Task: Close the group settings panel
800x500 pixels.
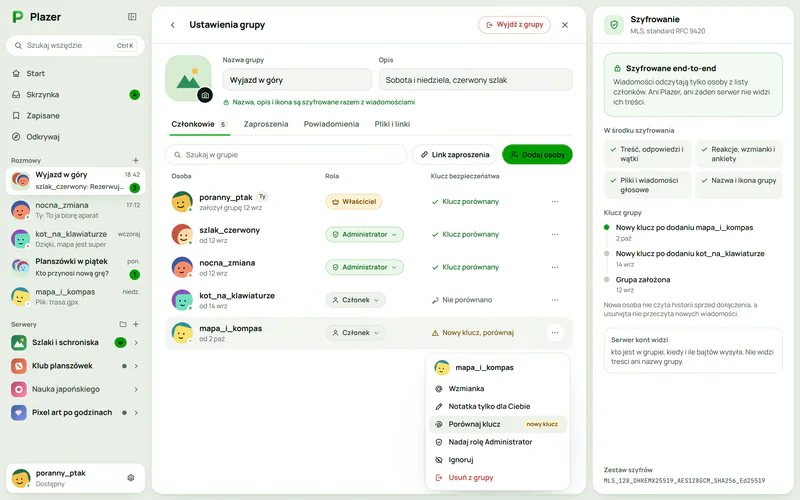Action: (x=565, y=25)
